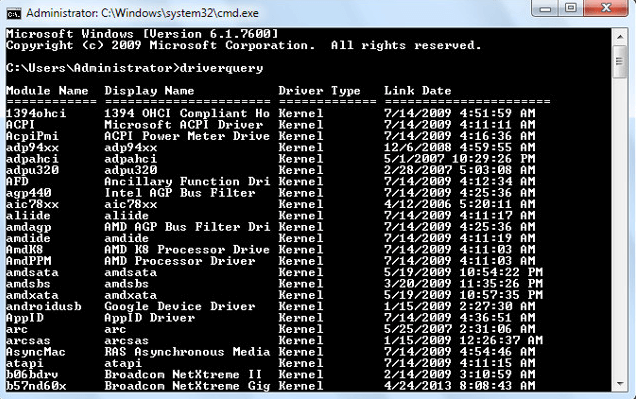Click 'ACPI Power Meter Drive' display name
636x399 pixels.
(187, 136)
